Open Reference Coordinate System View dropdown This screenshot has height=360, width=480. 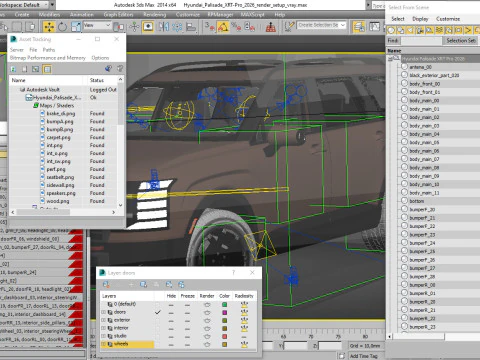pyautogui.click(x=97, y=25)
